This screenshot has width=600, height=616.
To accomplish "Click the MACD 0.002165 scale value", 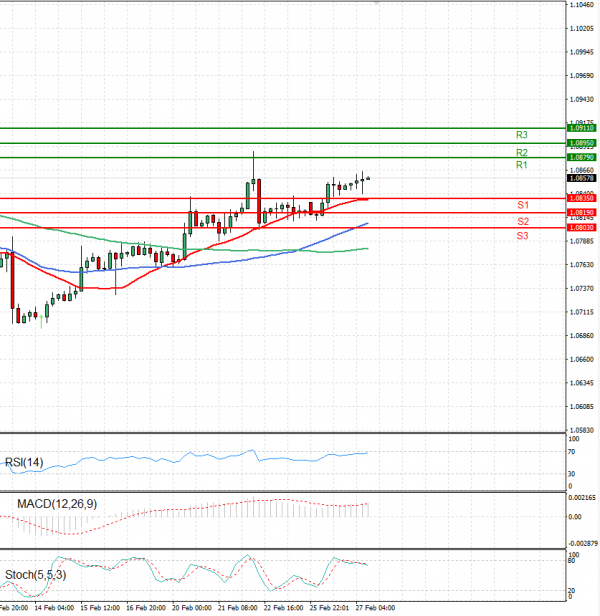I will coord(582,498).
